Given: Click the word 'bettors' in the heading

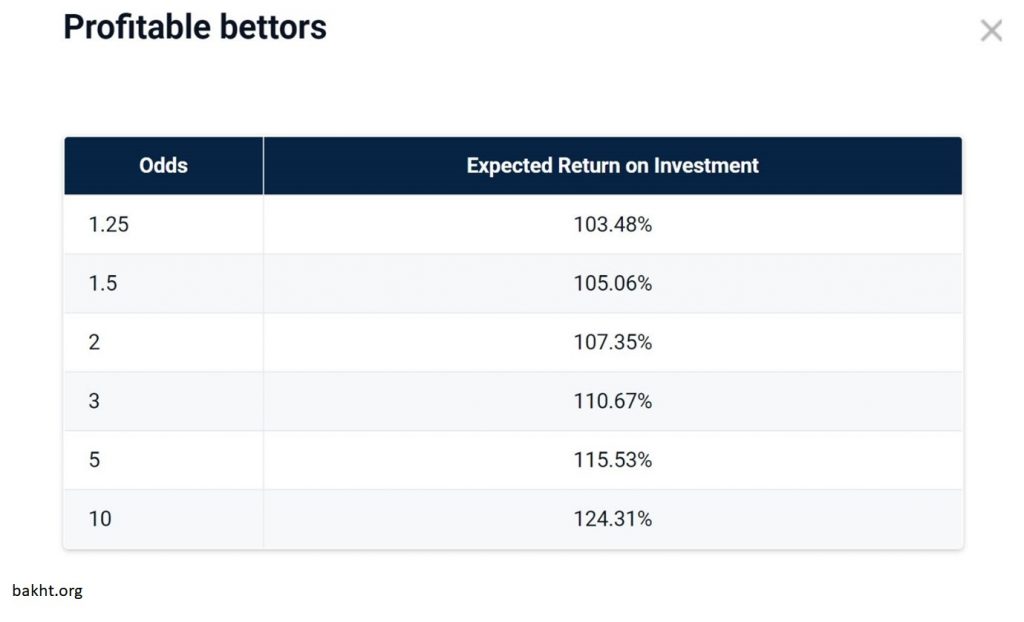Looking at the screenshot, I should (x=276, y=27).
